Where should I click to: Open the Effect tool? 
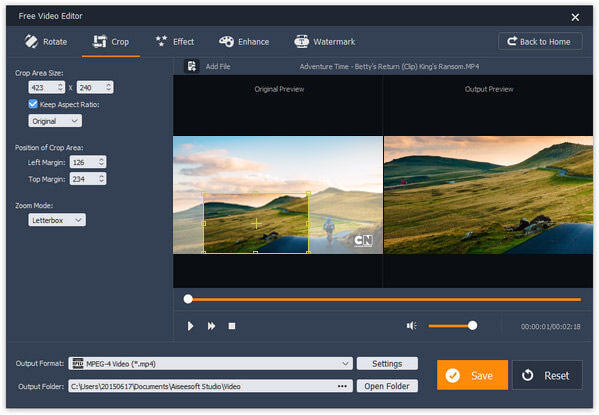coord(175,42)
